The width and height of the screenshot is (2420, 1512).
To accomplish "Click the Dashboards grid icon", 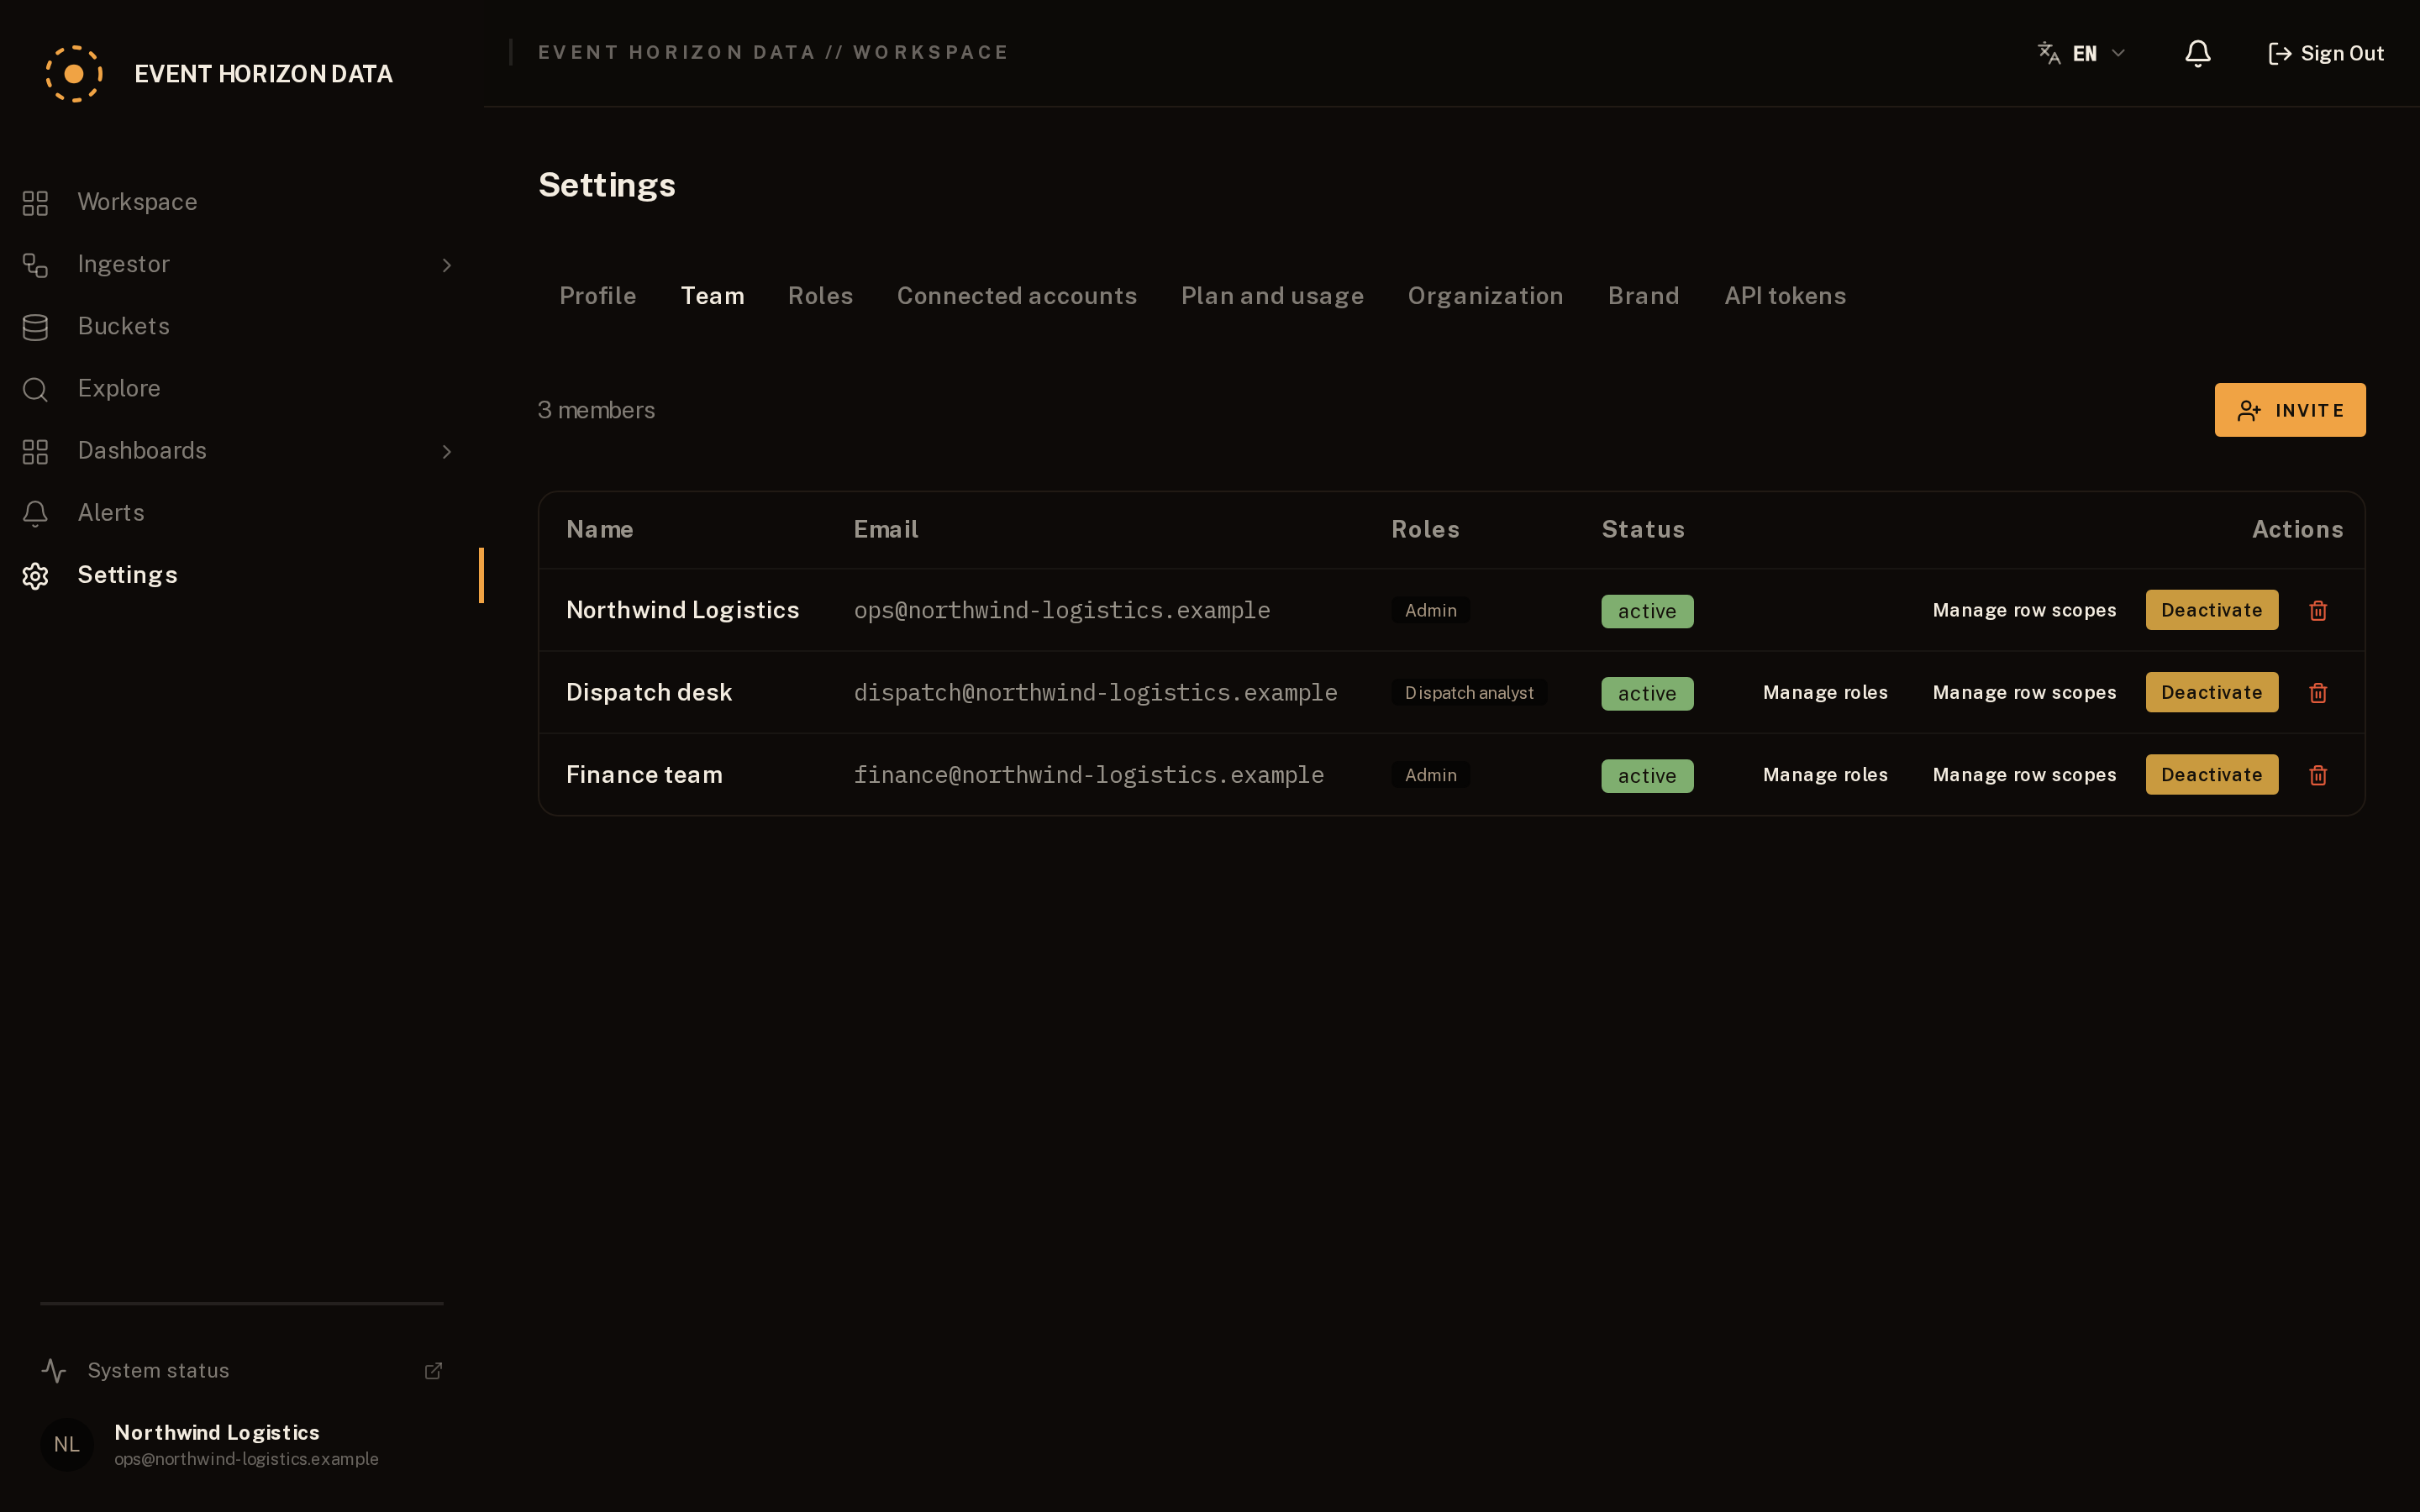I will pyautogui.click(x=35, y=451).
